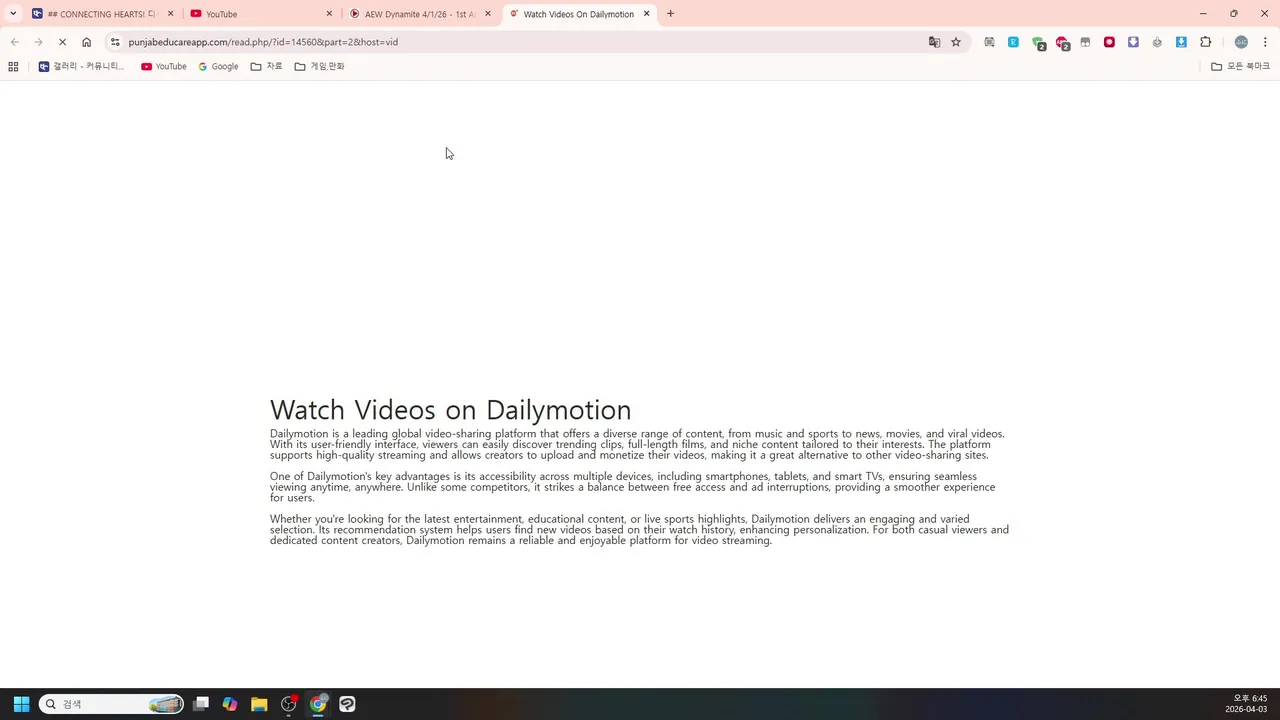This screenshot has height=720, width=1280.
Task: Close the YouTube tab
Action: point(329,14)
